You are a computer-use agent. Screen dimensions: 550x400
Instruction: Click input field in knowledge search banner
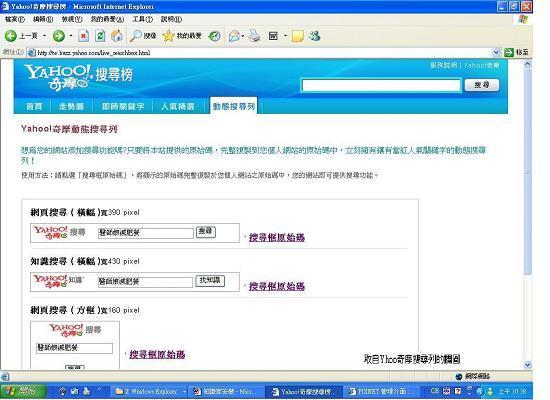(145, 281)
